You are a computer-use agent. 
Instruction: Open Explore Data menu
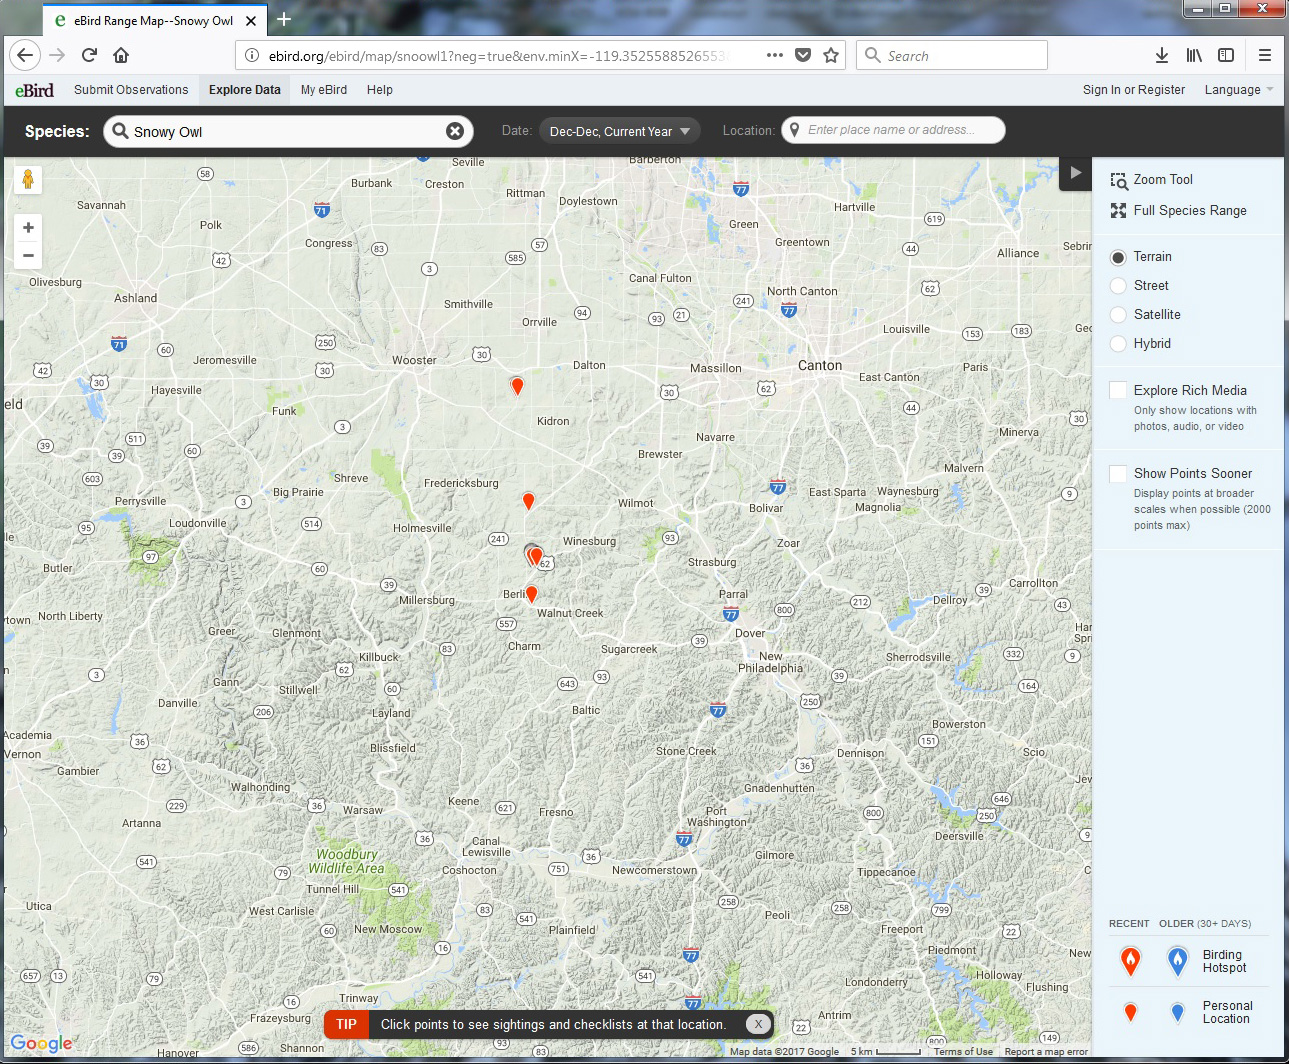(245, 90)
